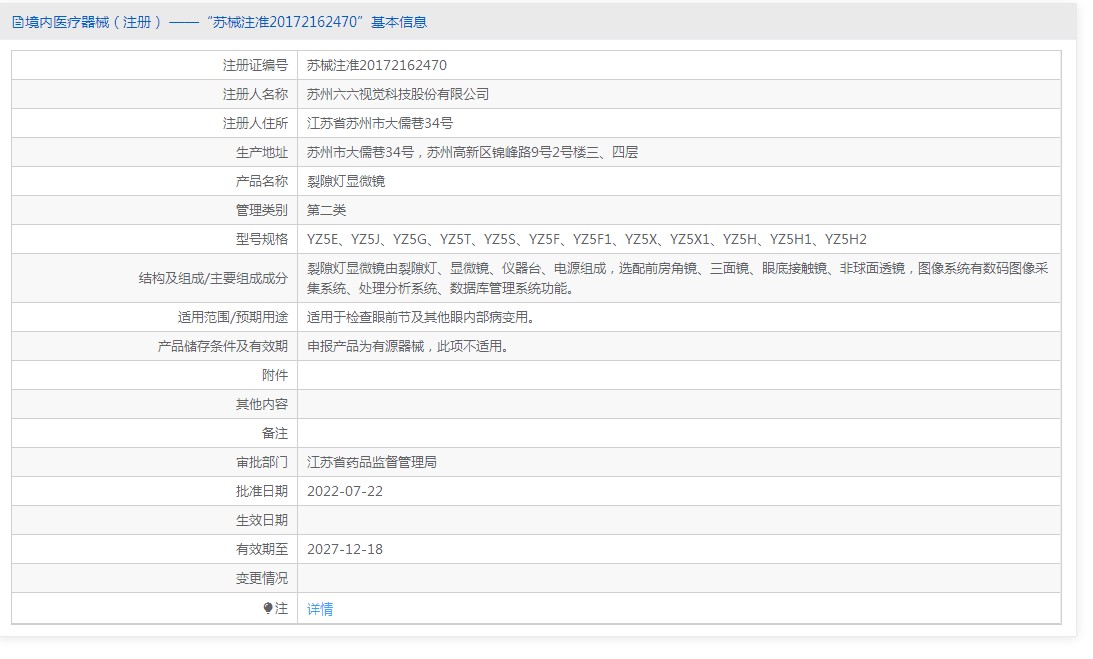
Task: Click the 备注 label cell
Action: (155, 433)
